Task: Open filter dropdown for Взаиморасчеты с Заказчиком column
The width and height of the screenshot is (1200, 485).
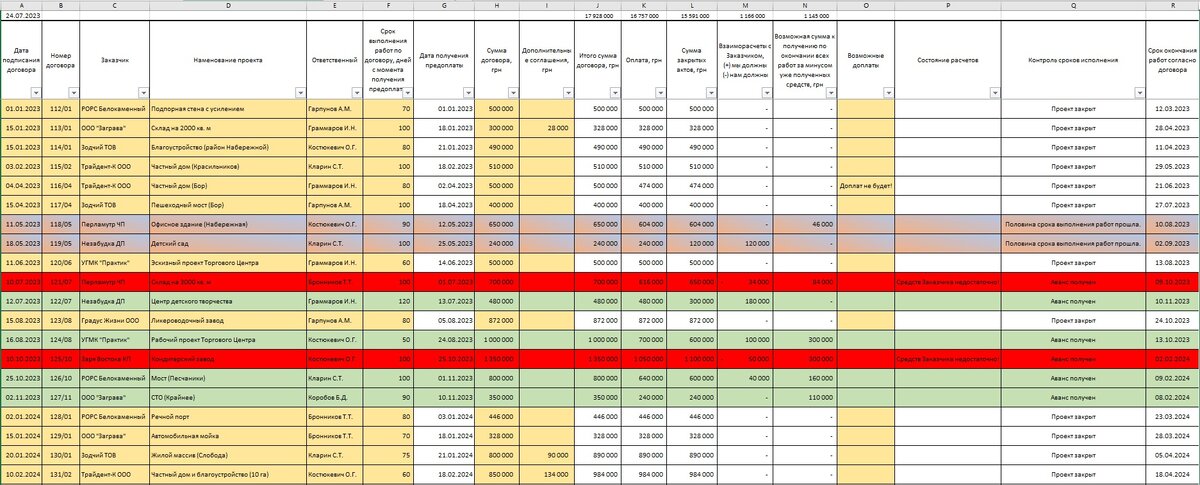Action: point(765,93)
